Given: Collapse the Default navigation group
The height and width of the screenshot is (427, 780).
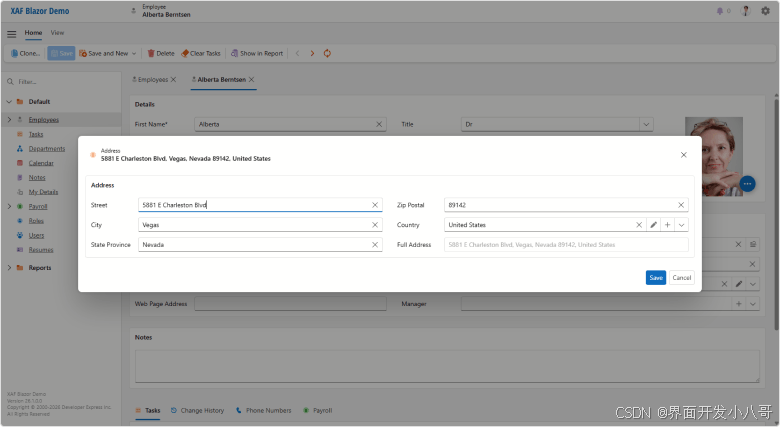Looking at the screenshot, I should pyautogui.click(x=9, y=102).
